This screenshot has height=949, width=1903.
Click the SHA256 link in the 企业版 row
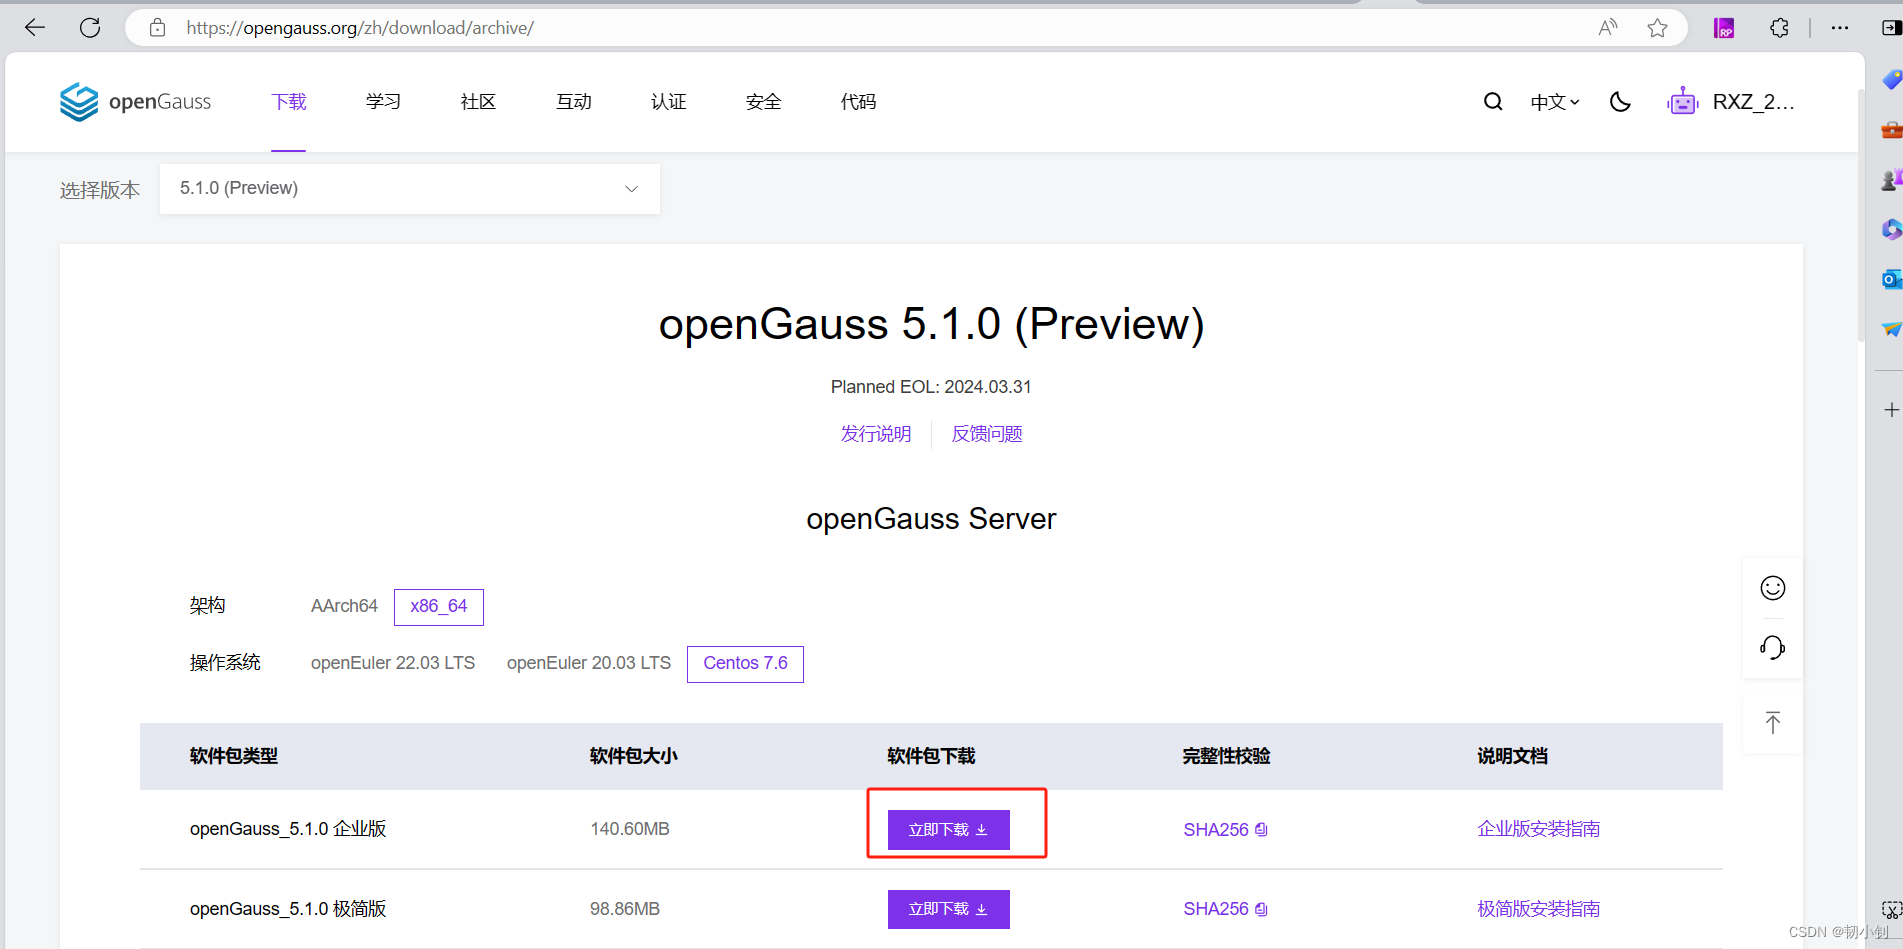point(1216,830)
